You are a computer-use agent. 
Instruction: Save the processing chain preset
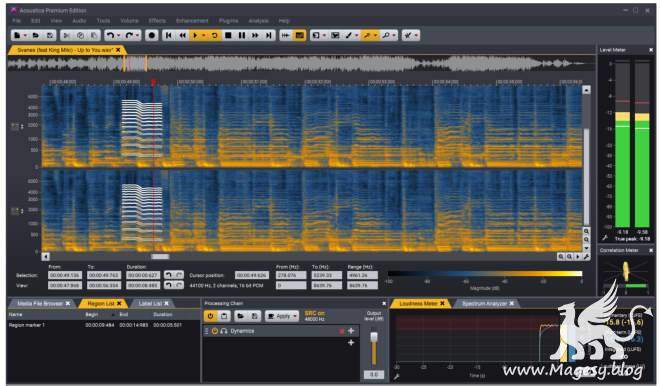[254, 316]
